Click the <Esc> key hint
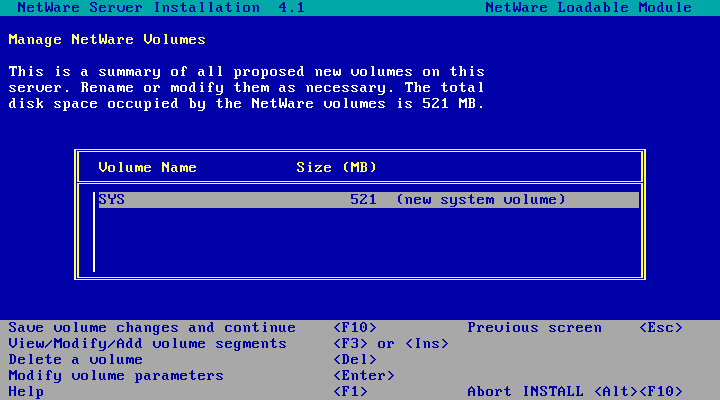Viewport: 720px width, 400px height. tap(661, 328)
